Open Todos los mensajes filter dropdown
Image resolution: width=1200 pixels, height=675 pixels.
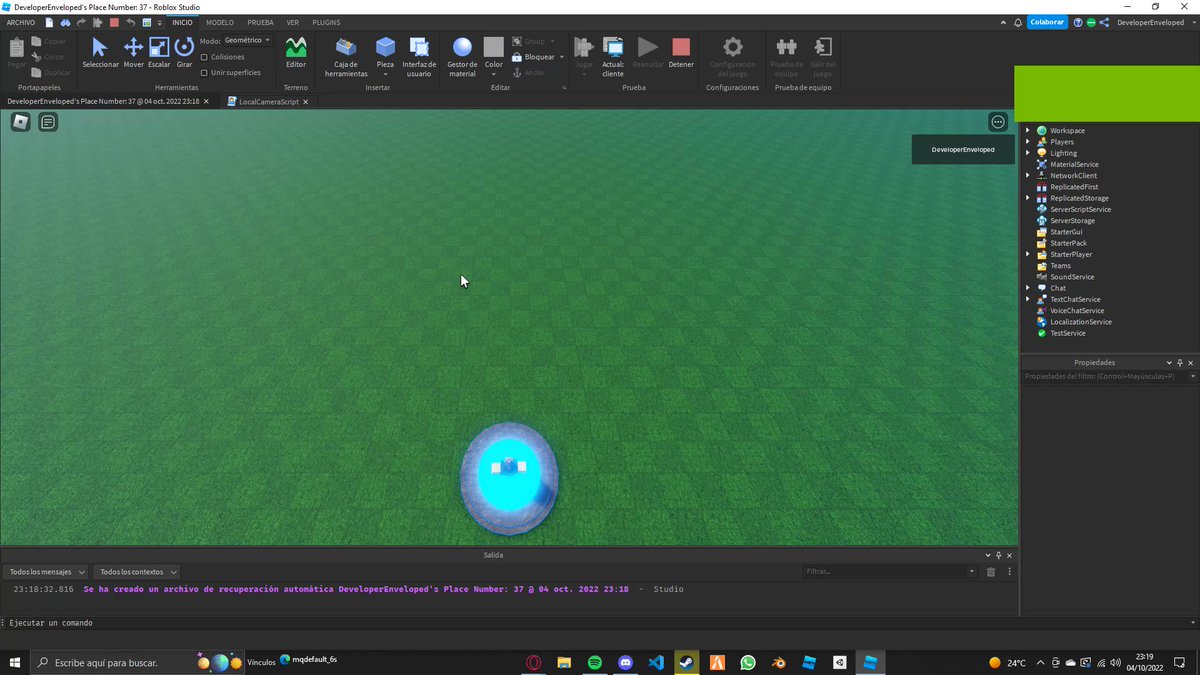pos(46,571)
